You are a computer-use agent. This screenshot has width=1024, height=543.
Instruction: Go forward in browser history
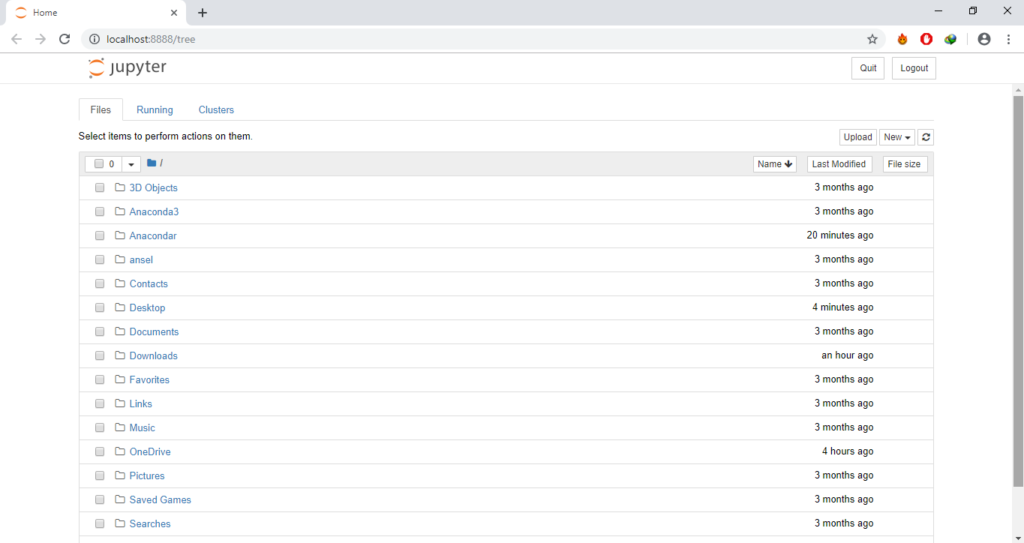click(x=40, y=39)
